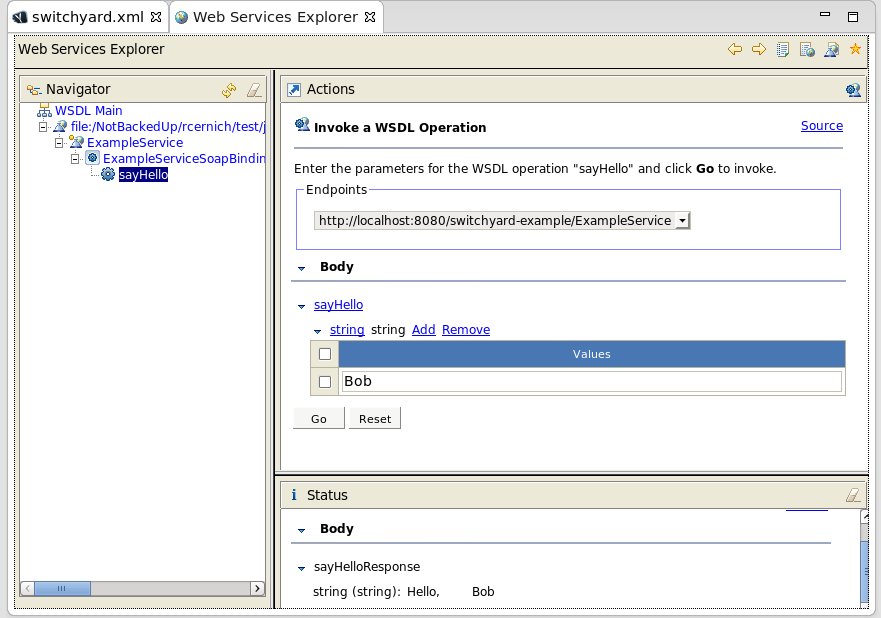Open Favorites star icon
This screenshot has height=618, width=881.
click(x=855, y=49)
